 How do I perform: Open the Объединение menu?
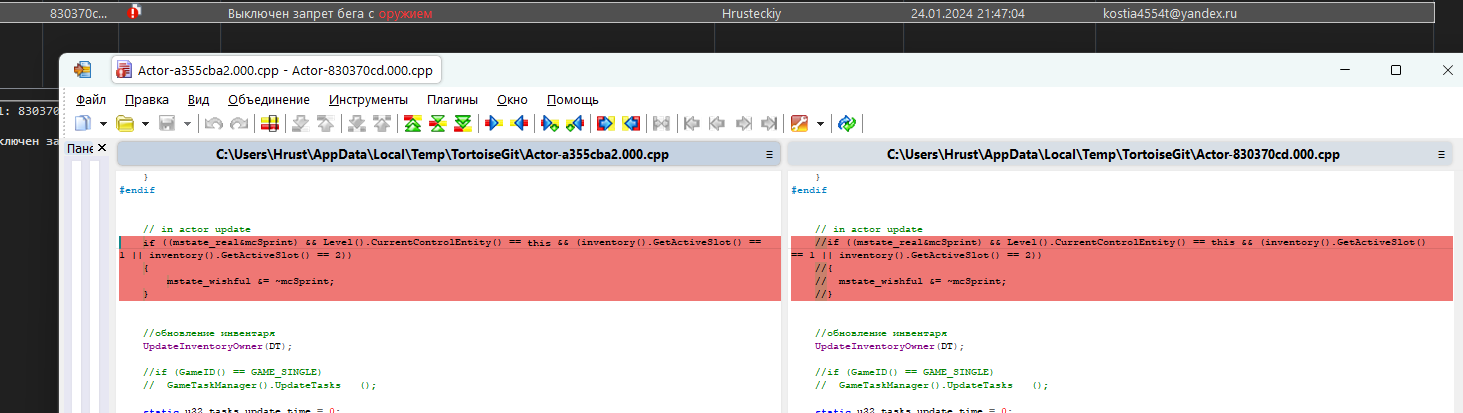coord(268,100)
